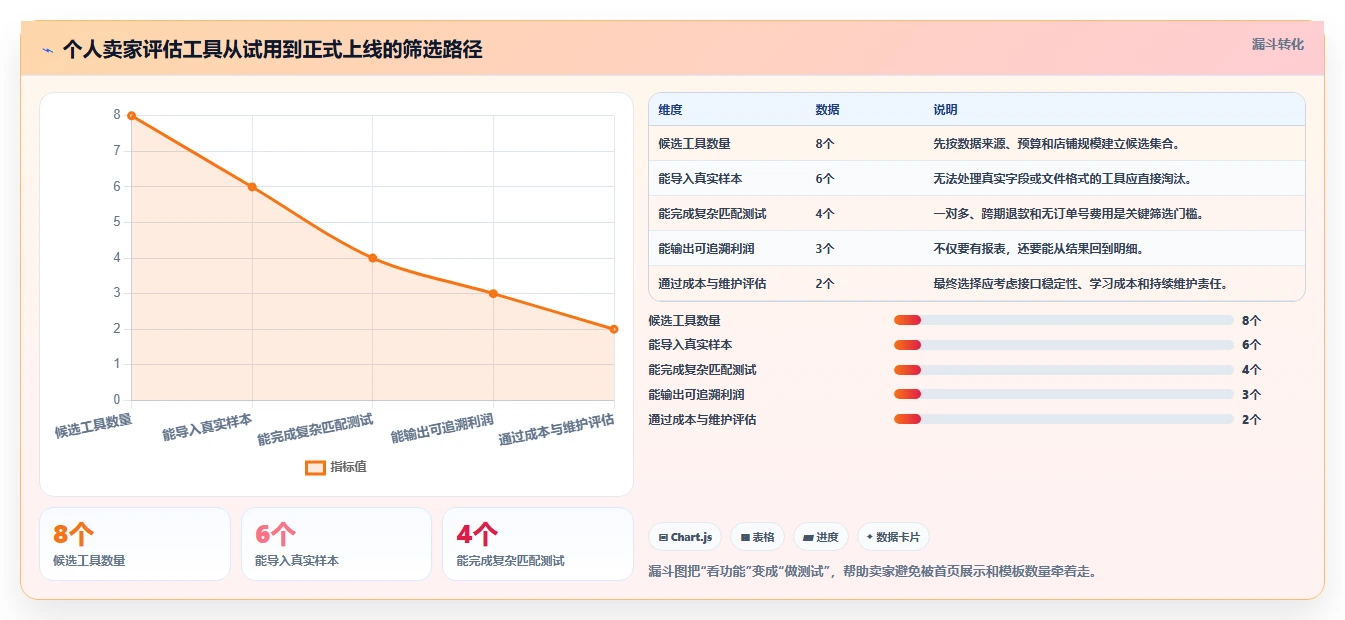Click the footer note starting 漏斗图把
The image size is (1345, 620).
point(872,572)
